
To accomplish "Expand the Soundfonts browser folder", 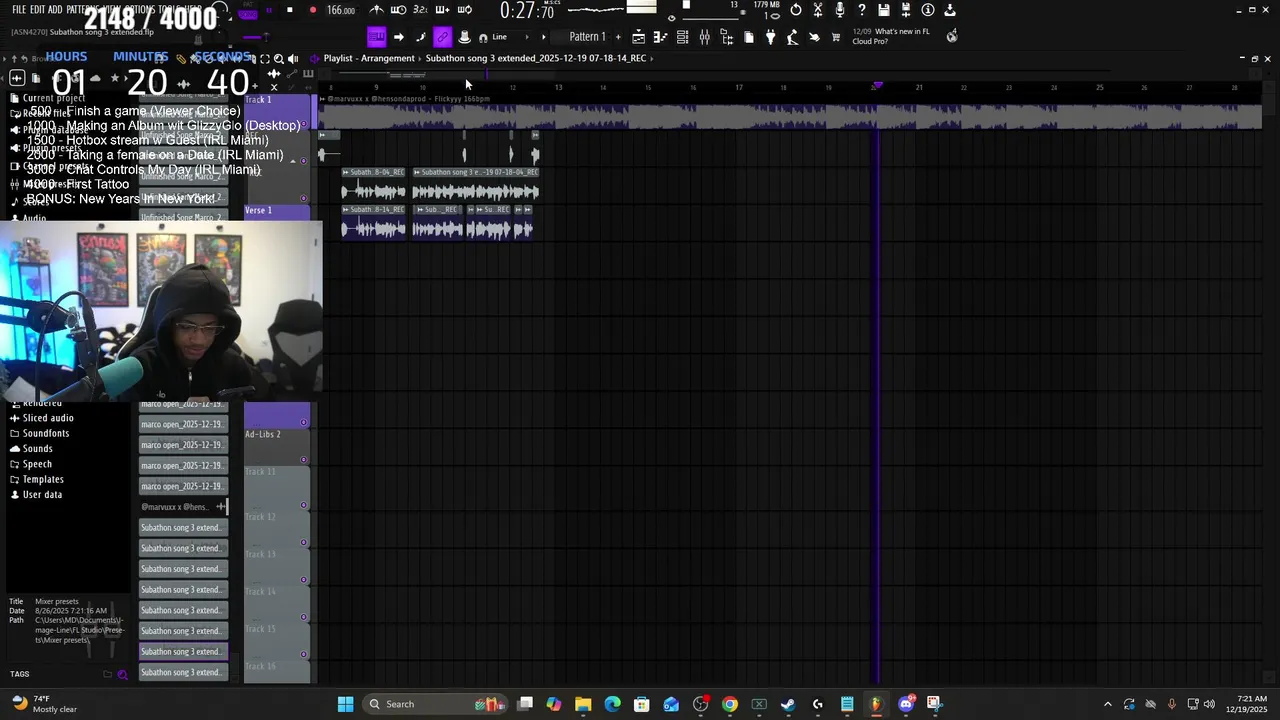I will (45, 433).
